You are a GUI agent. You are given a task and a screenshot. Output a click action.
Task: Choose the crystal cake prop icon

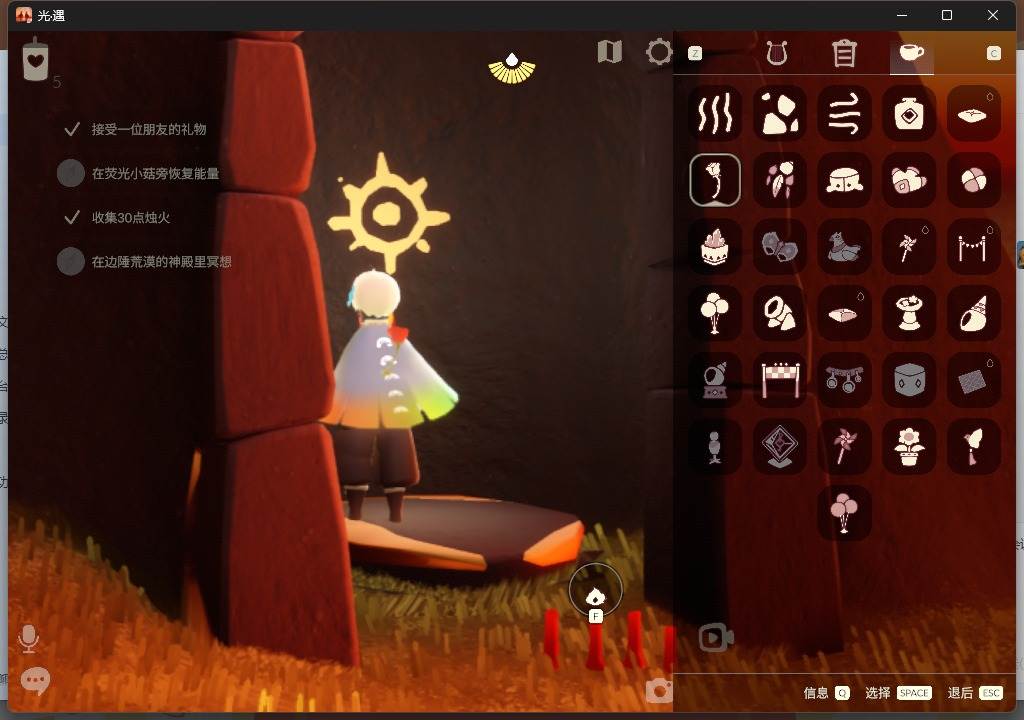coord(714,247)
